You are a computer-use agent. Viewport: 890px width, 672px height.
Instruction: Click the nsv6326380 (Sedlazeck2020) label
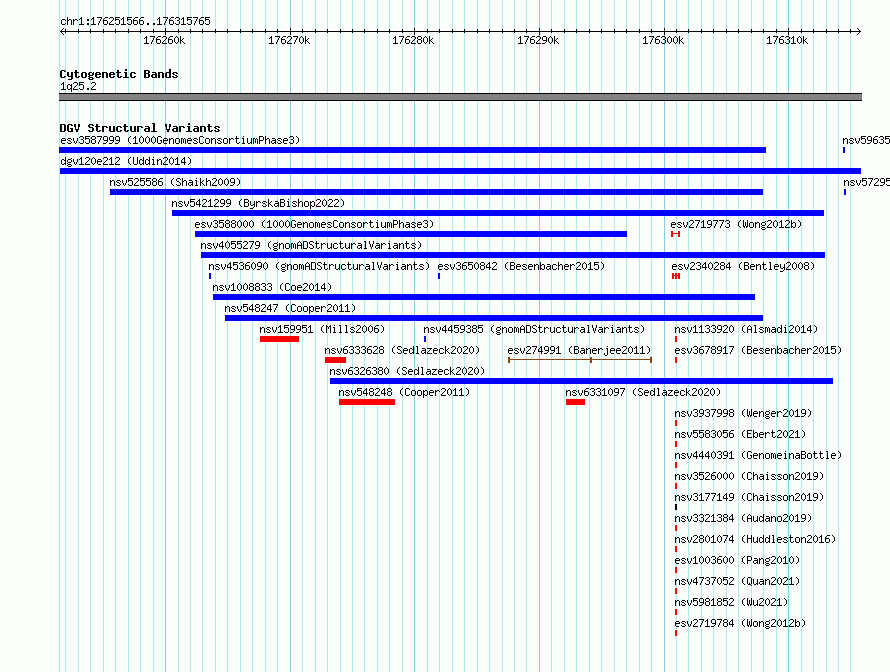tap(407, 371)
